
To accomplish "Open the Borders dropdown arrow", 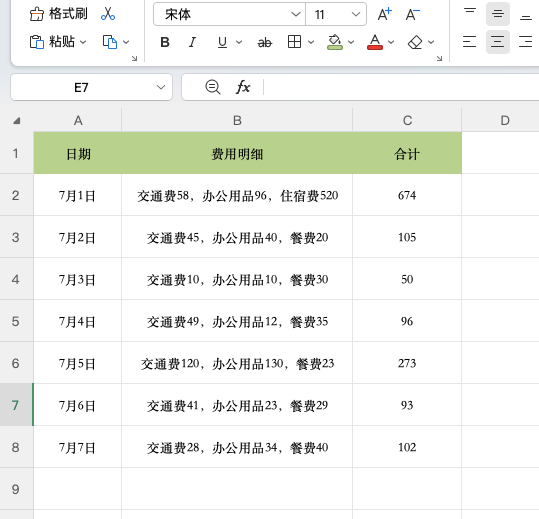I will point(311,42).
